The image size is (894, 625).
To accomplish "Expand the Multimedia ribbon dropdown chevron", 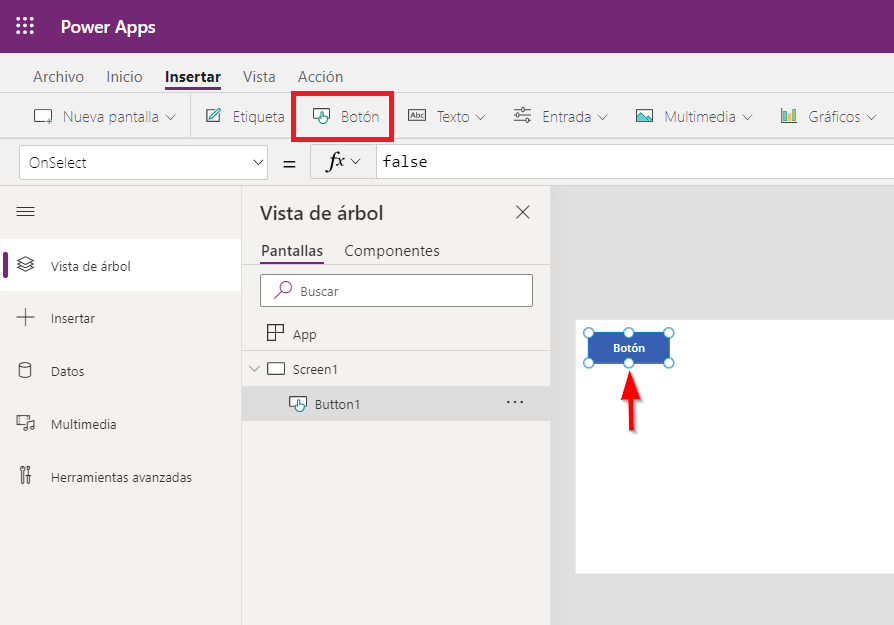I will pos(747,117).
